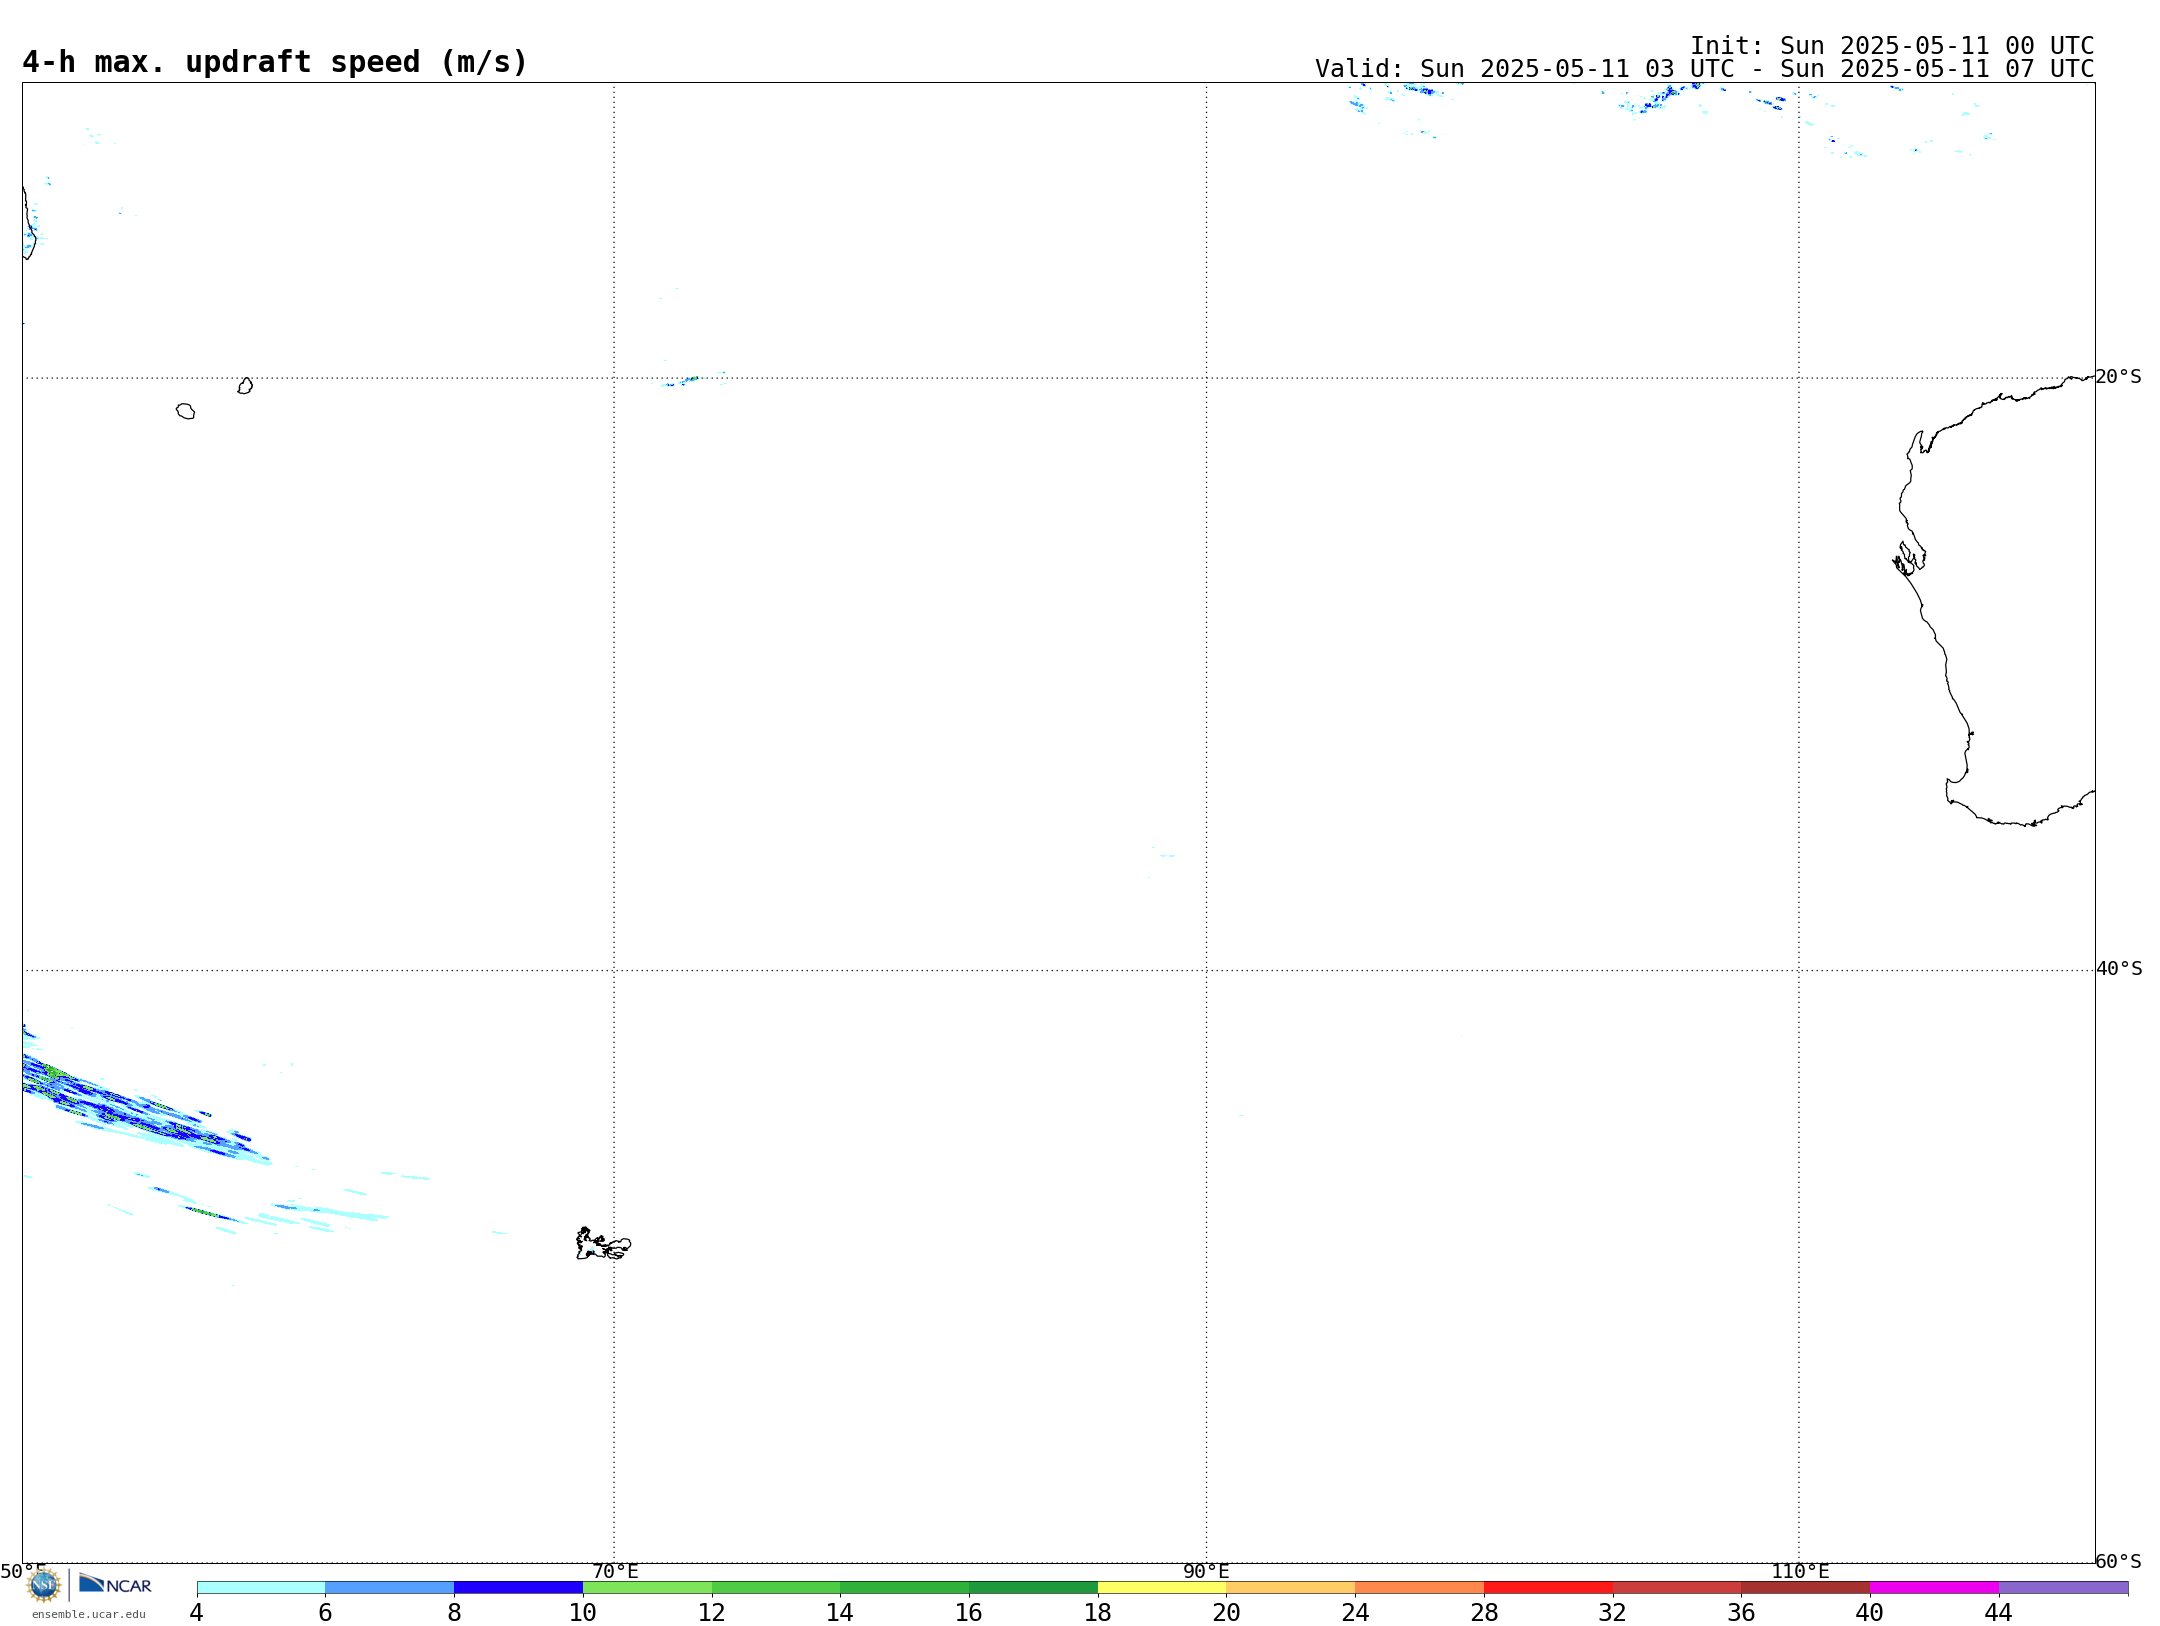The height and width of the screenshot is (1626, 2160).
Task: Click the 20°S latitude label
Action: click(2118, 377)
